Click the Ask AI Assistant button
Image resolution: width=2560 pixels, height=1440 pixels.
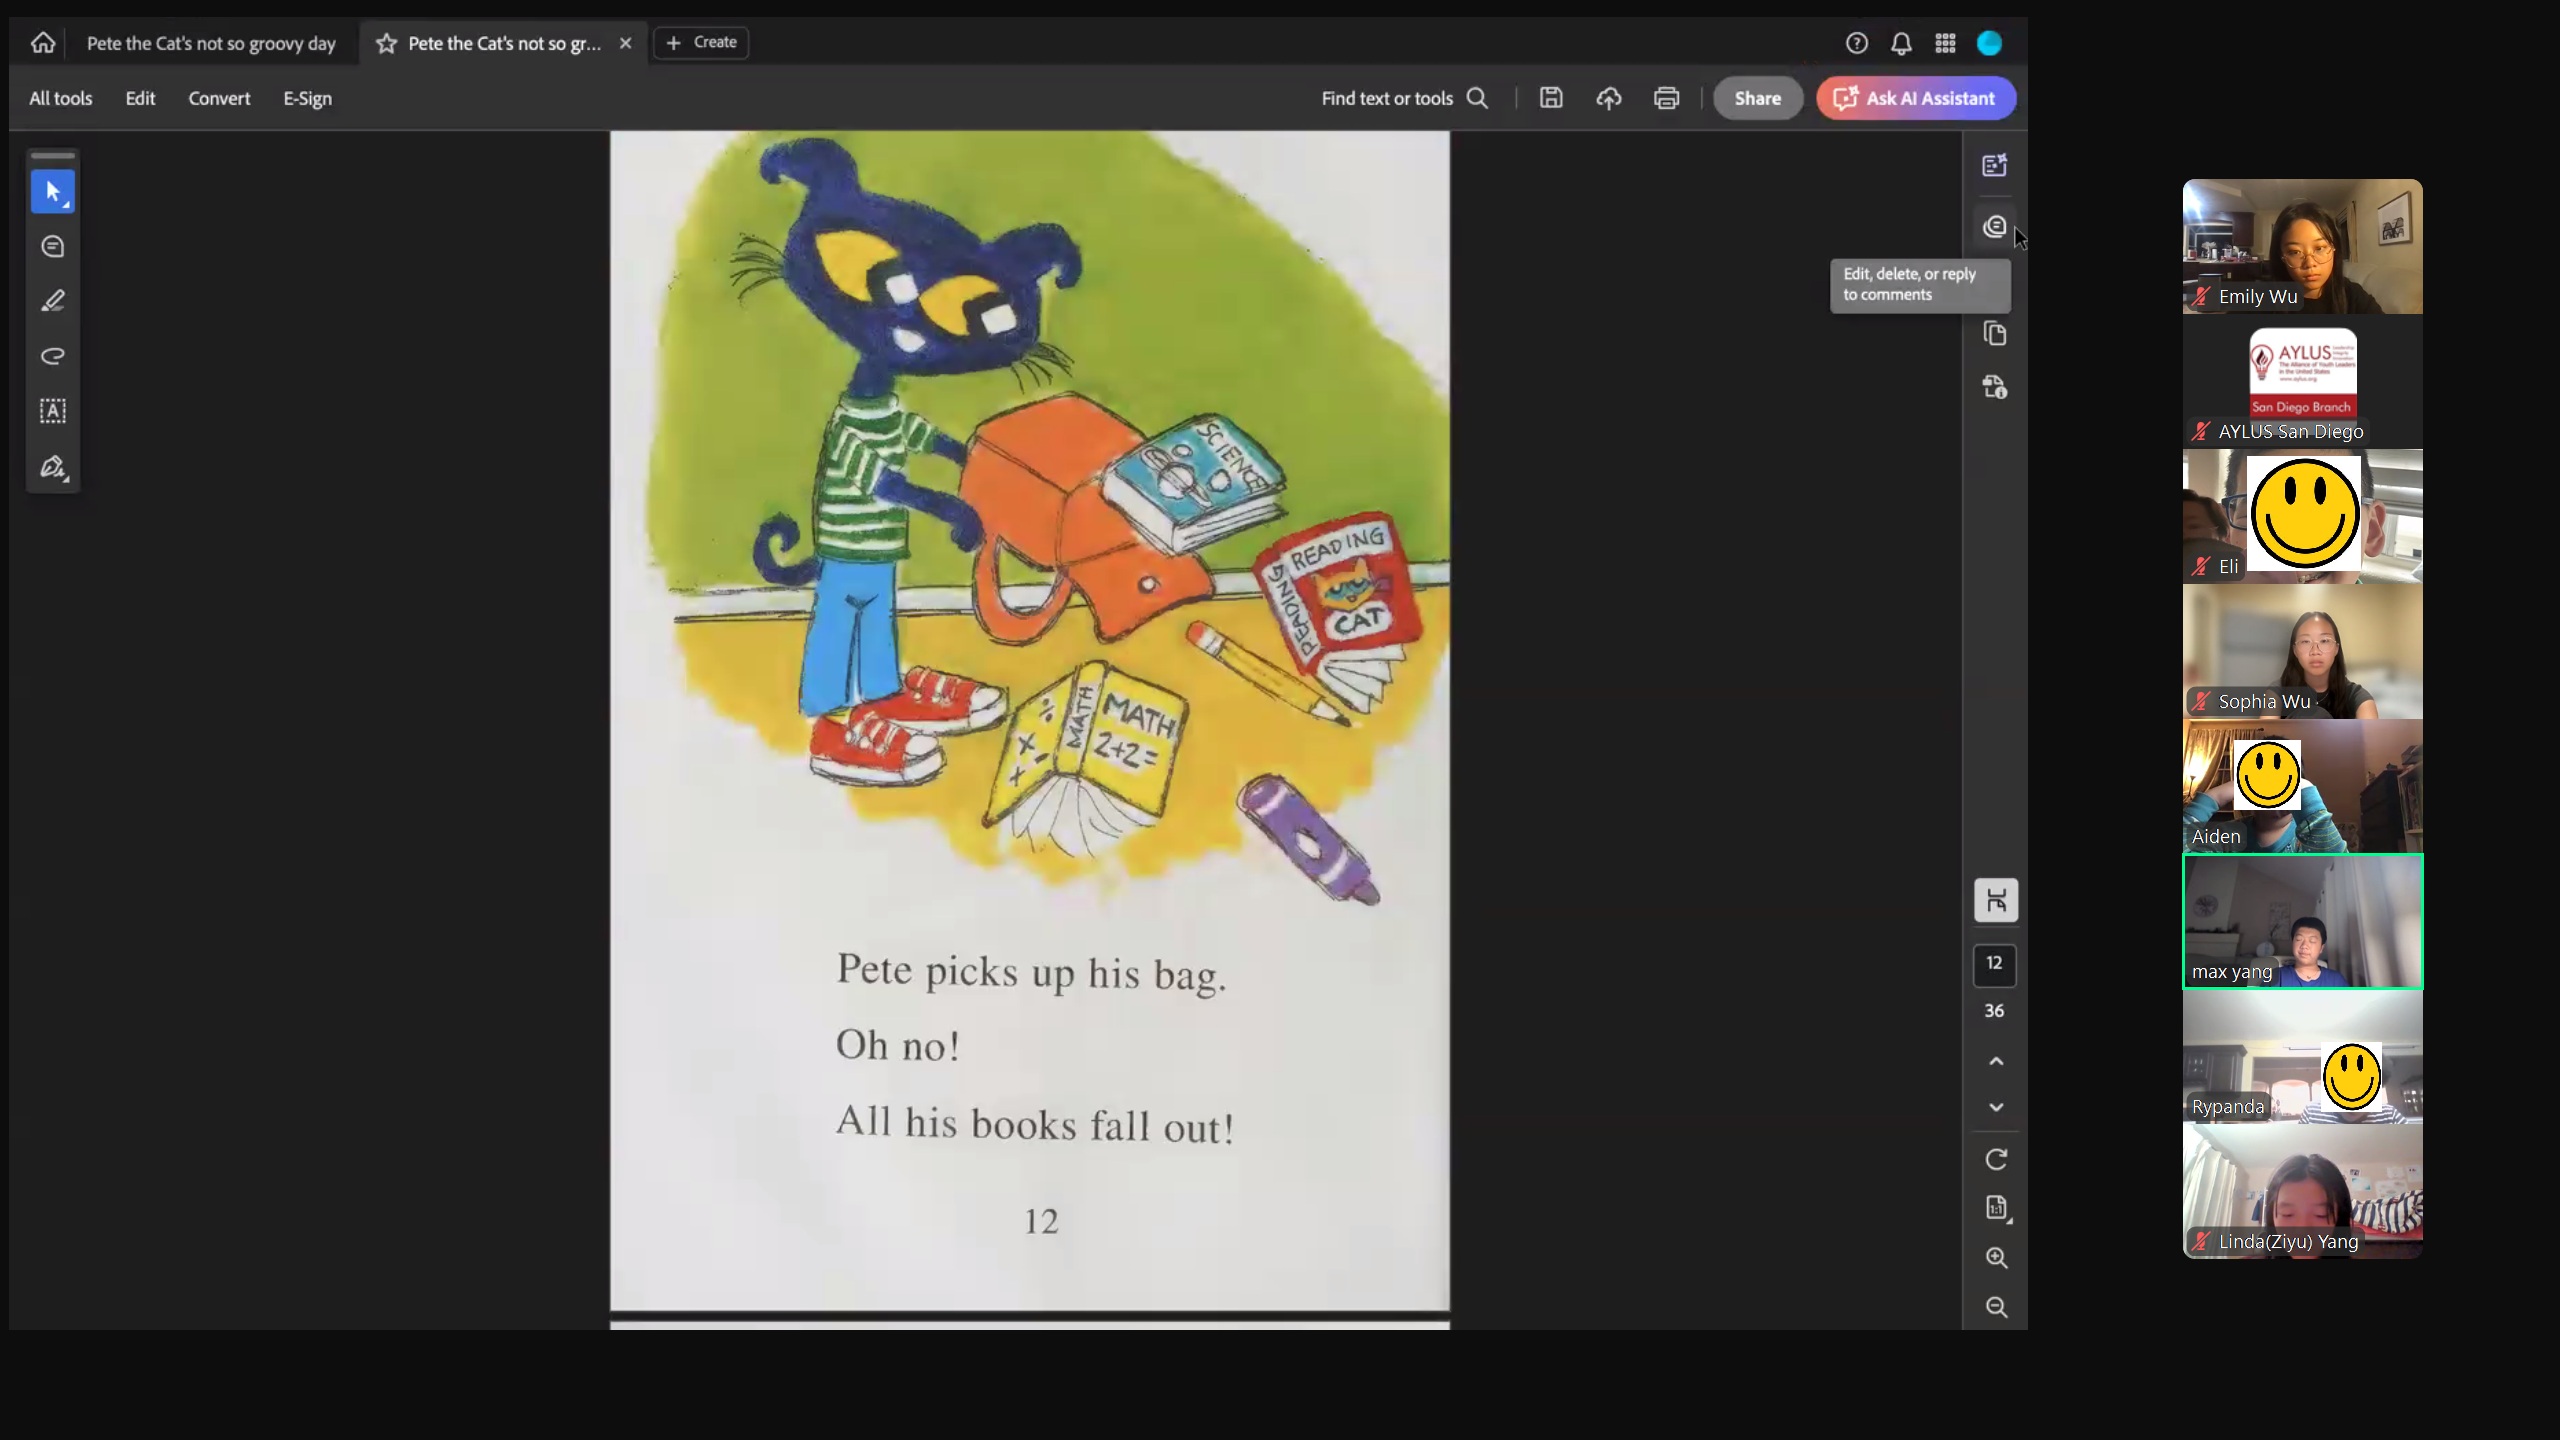tap(1915, 98)
